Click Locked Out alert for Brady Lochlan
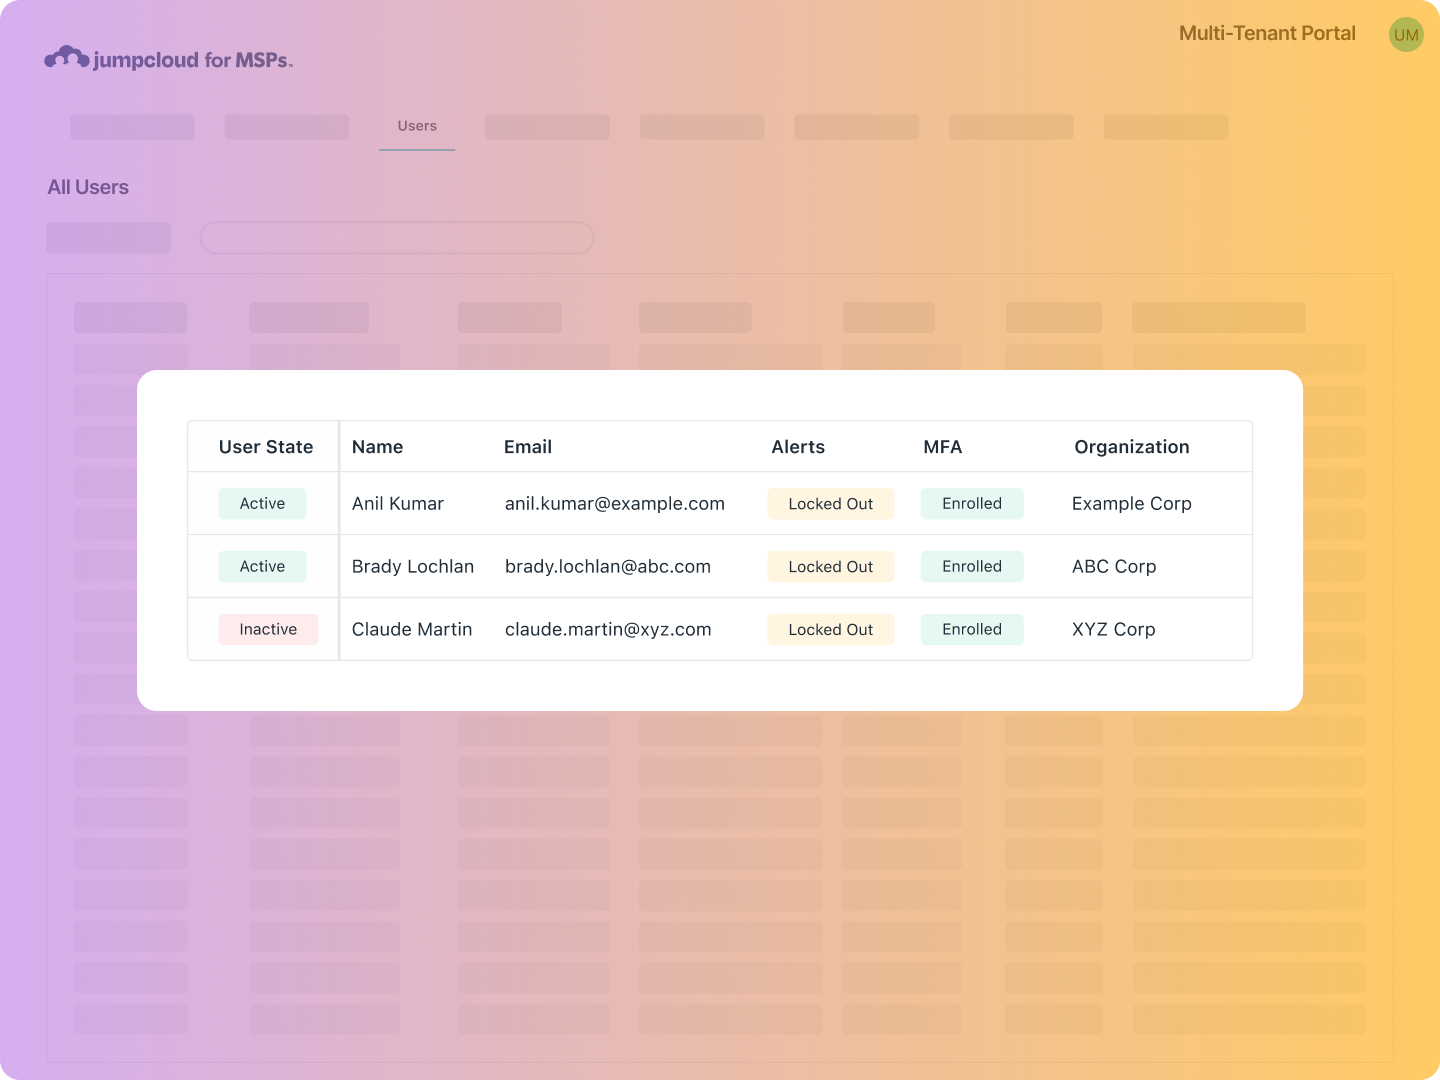Image resolution: width=1440 pixels, height=1080 pixels. point(831,567)
